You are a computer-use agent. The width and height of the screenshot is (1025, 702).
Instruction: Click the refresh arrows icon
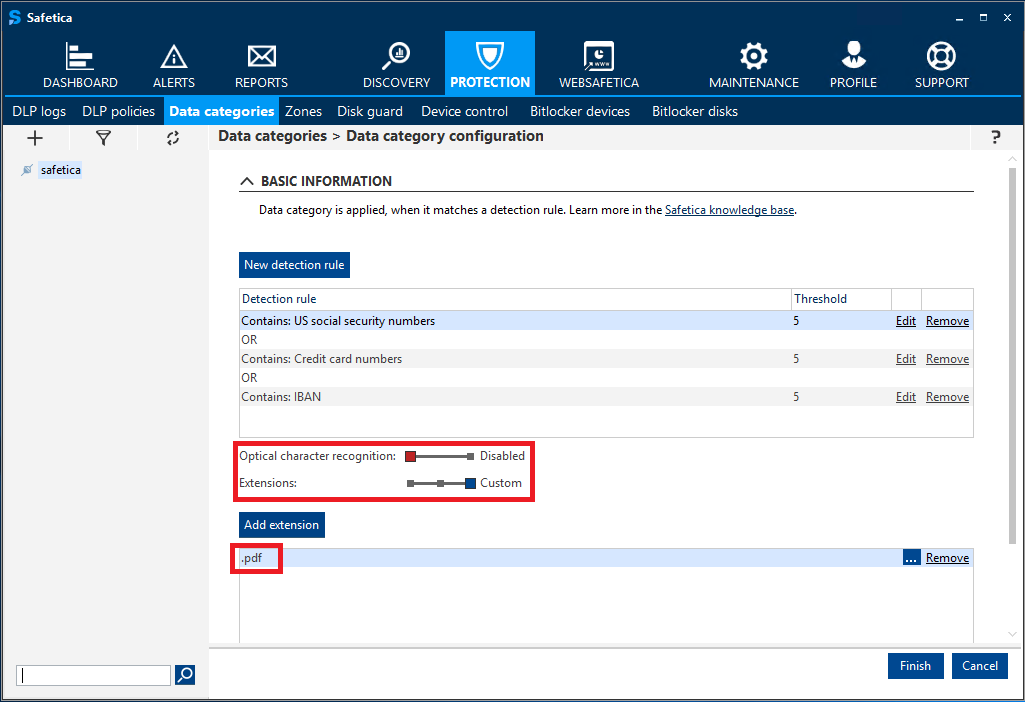click(x=173, y=138)
